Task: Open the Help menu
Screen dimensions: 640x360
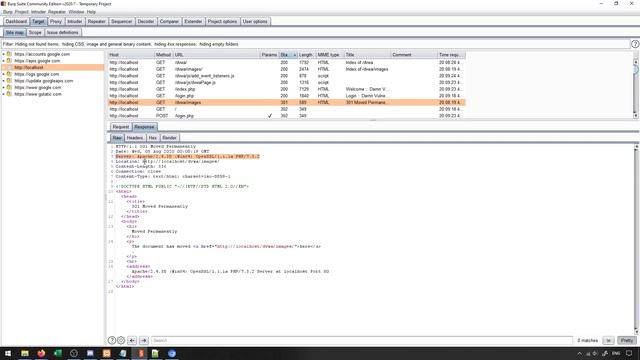Action: (91, 12)
